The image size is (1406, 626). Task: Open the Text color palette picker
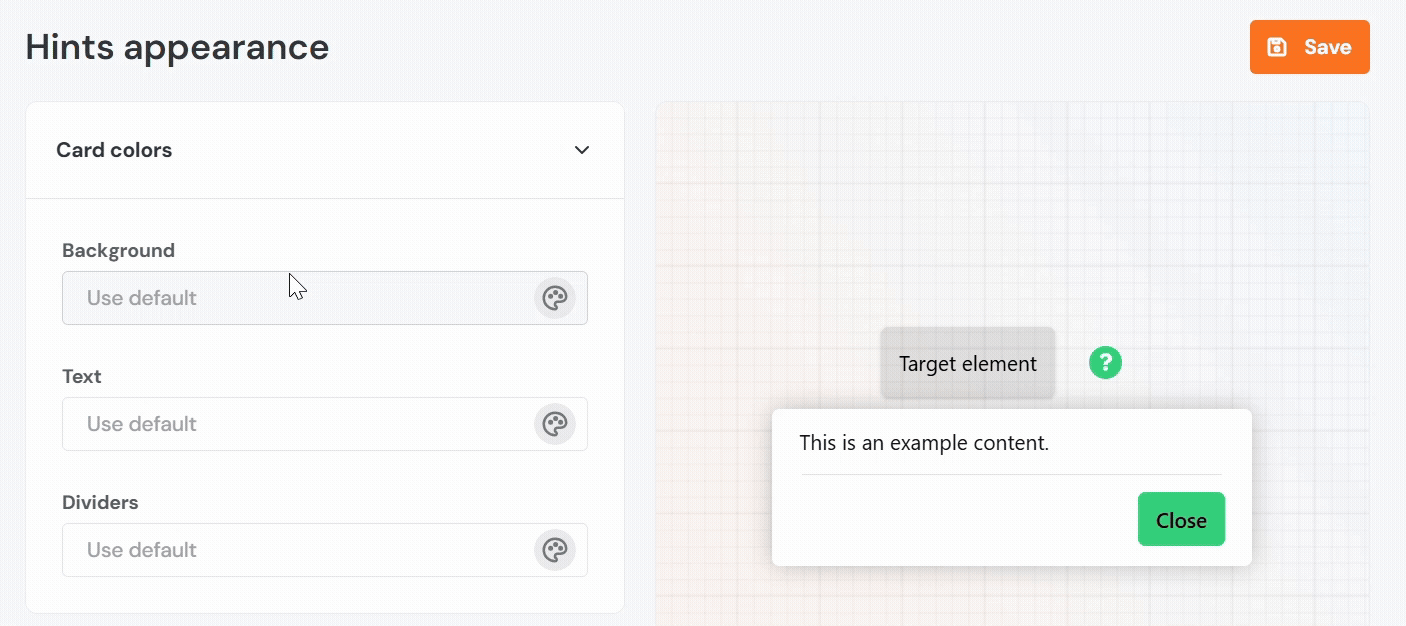click(x=554, y=424)
